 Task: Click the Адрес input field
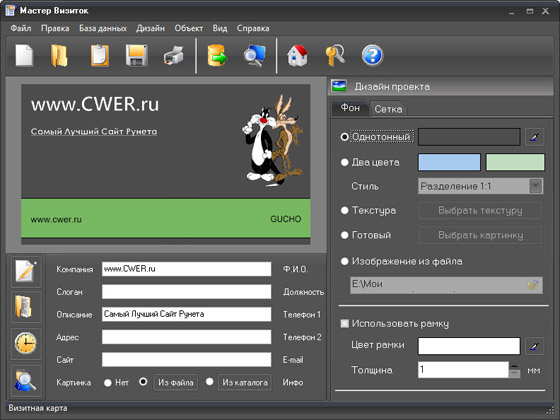point(186,337)
